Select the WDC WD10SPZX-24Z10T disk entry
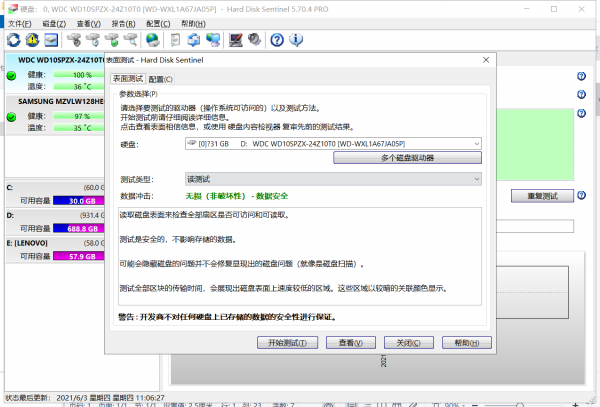The height and width of the screenshot is (407, 600). coord(55,73)
